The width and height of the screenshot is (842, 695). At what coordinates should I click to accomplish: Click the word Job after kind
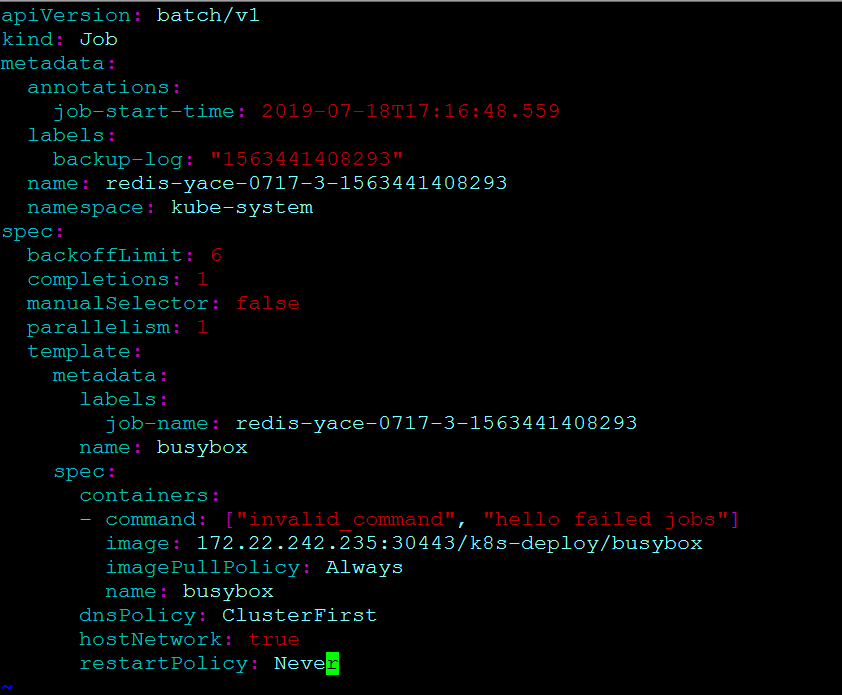(98, 39)
